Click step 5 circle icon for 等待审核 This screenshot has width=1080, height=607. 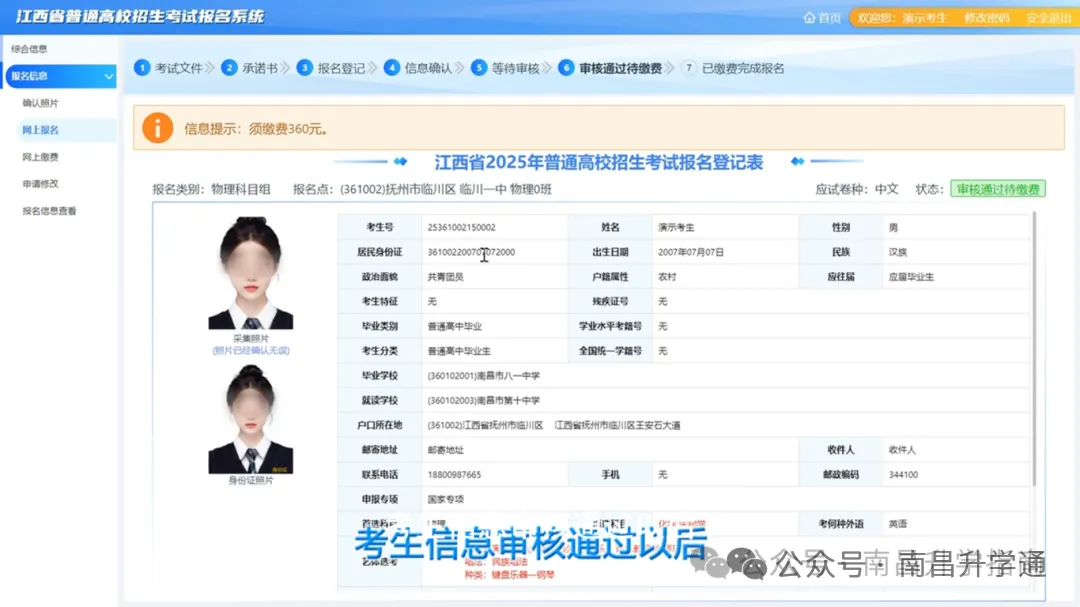(x=479, y=68)
